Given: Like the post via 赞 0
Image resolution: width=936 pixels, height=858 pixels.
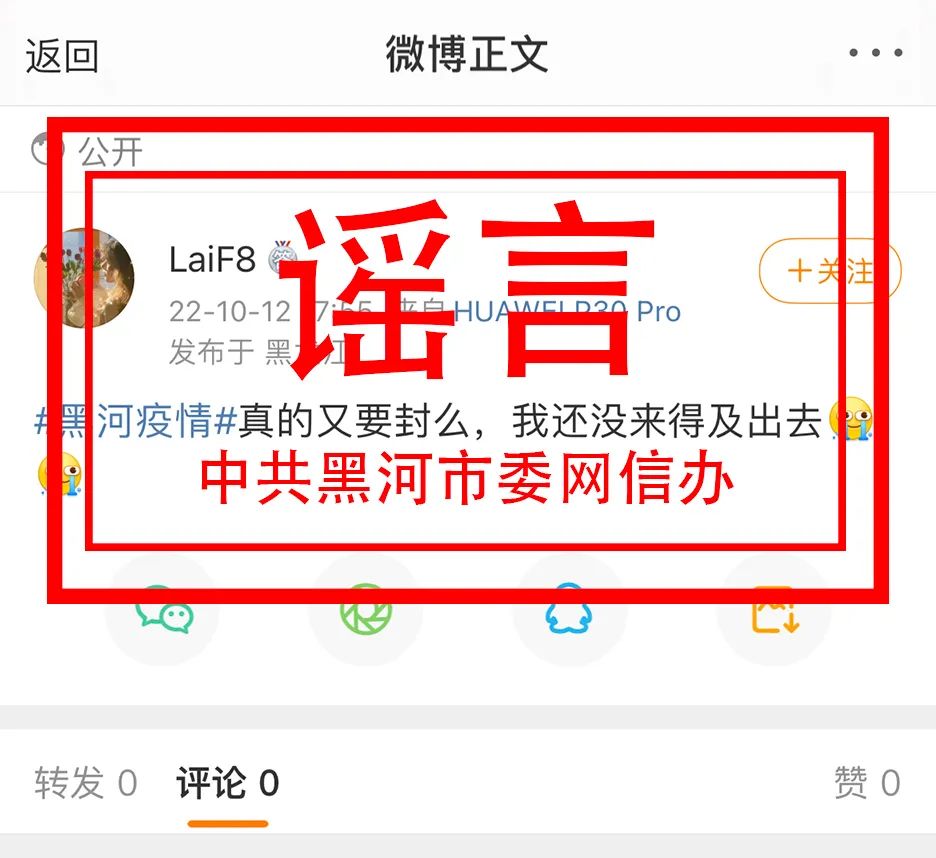Looking at the screenshot, I should click(x=867, y=783).
